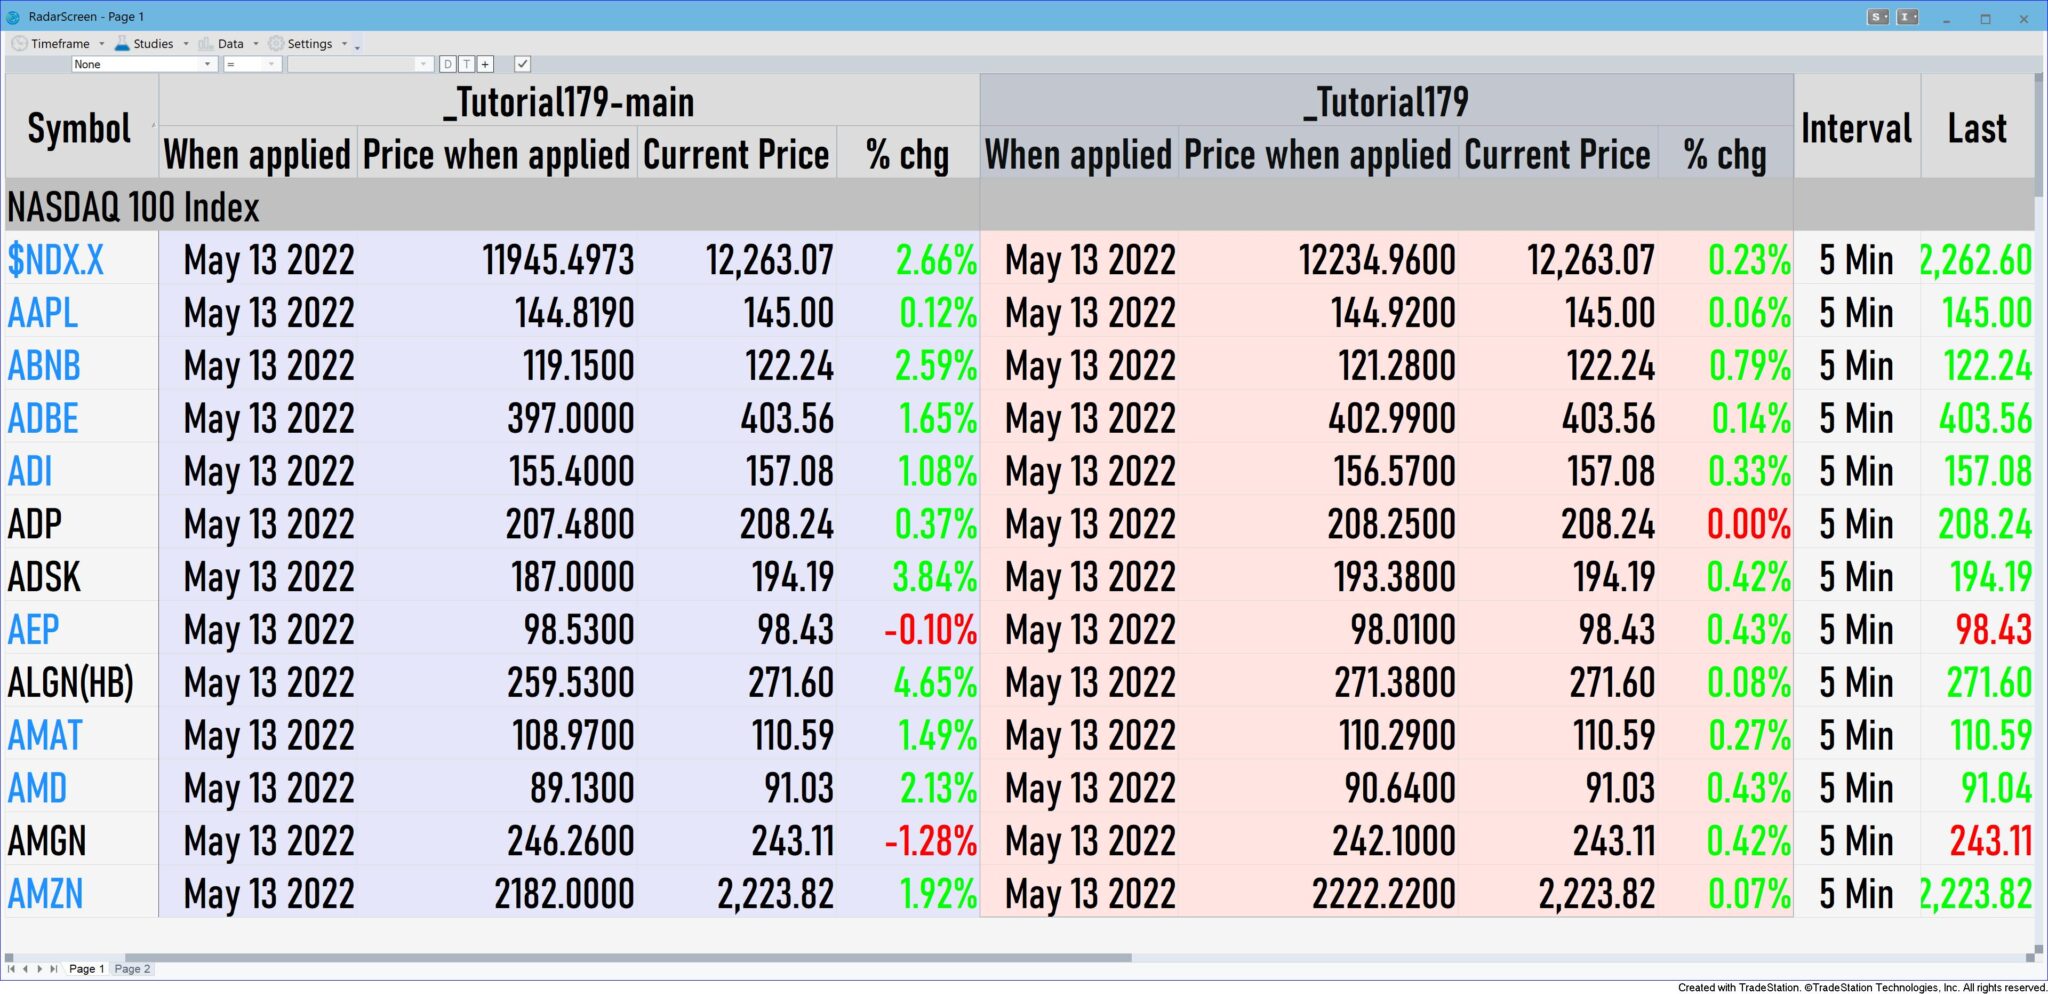Jump to last page navigation arrow
This screenshot has height=994, width=2048.
pos(53,969)
